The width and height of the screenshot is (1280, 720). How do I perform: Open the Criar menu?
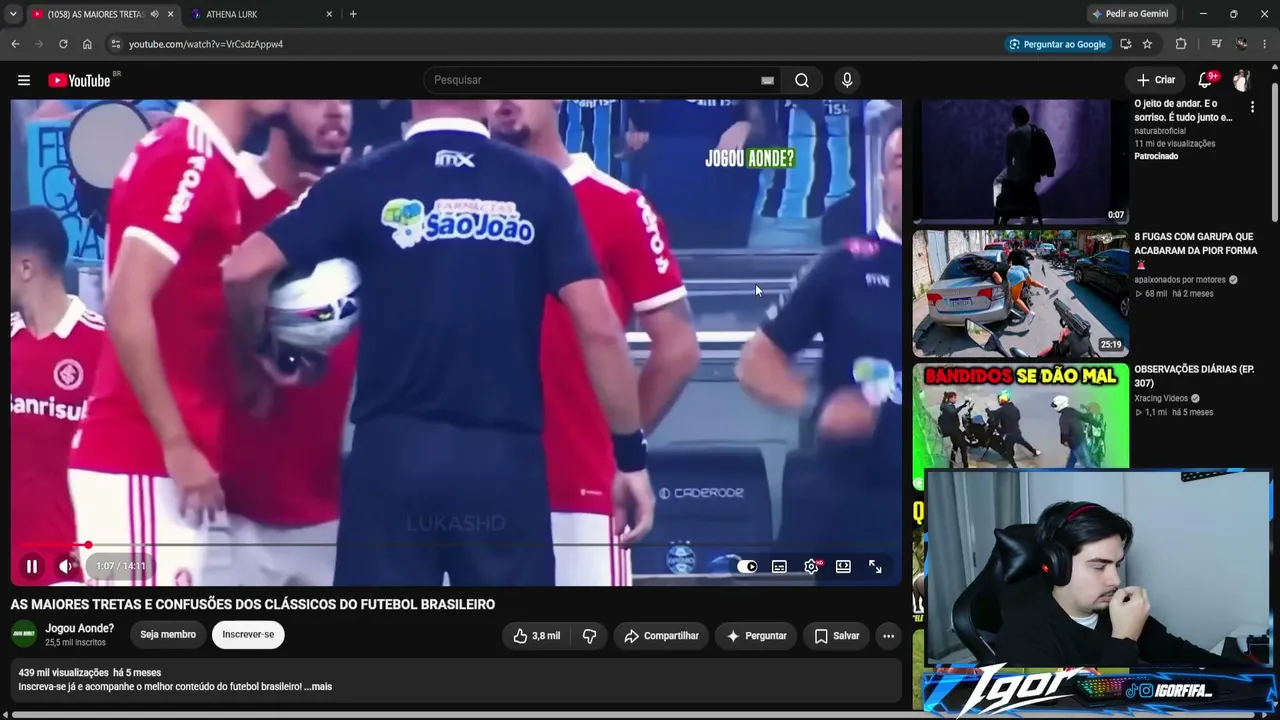click(1156, 80)
